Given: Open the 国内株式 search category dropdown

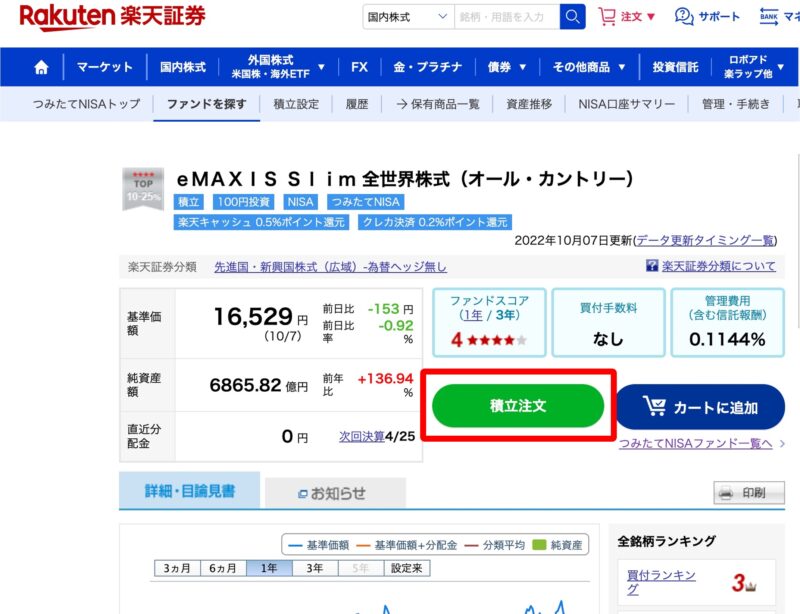Looking at the screenshot, I should 408,17.
